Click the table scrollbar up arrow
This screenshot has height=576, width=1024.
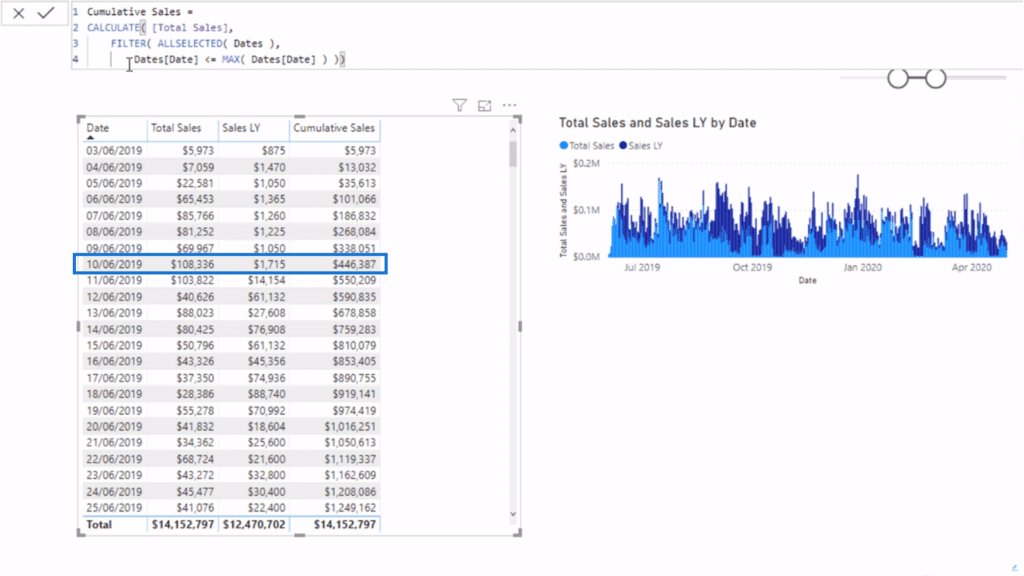(513, 131)
